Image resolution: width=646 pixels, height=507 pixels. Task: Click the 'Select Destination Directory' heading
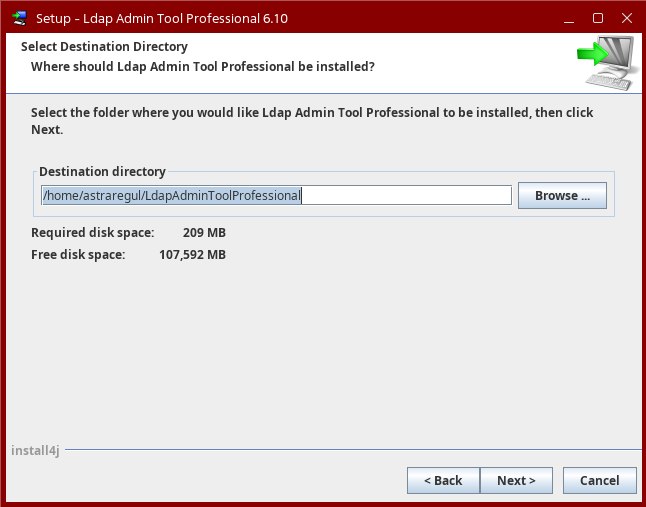click(x=104, y=47)
